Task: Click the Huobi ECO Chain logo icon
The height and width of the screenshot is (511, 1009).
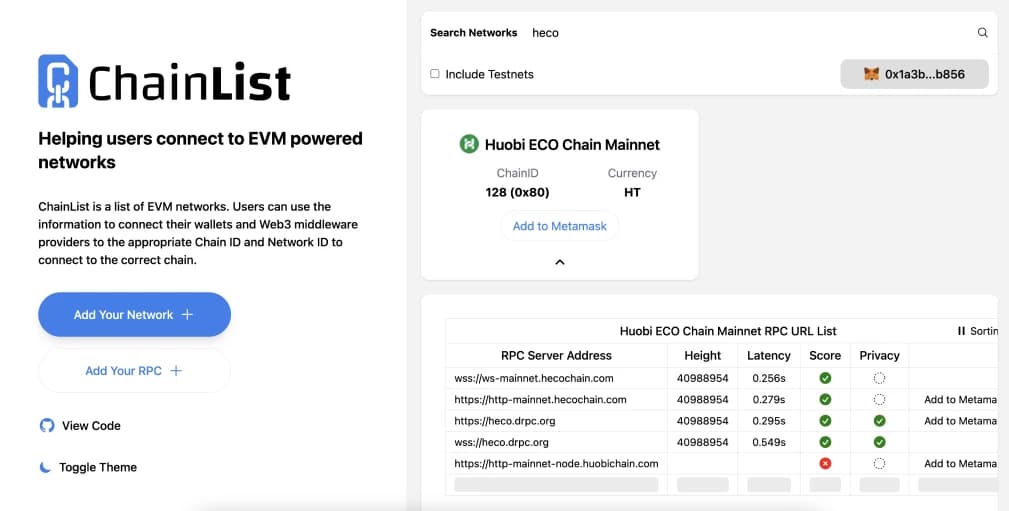Action: (469, 144)
